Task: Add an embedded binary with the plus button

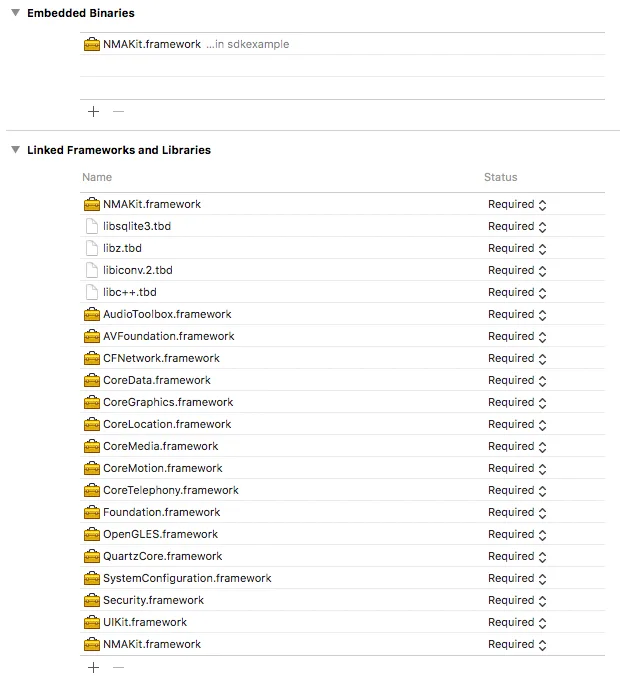Action: coord(94,112)
